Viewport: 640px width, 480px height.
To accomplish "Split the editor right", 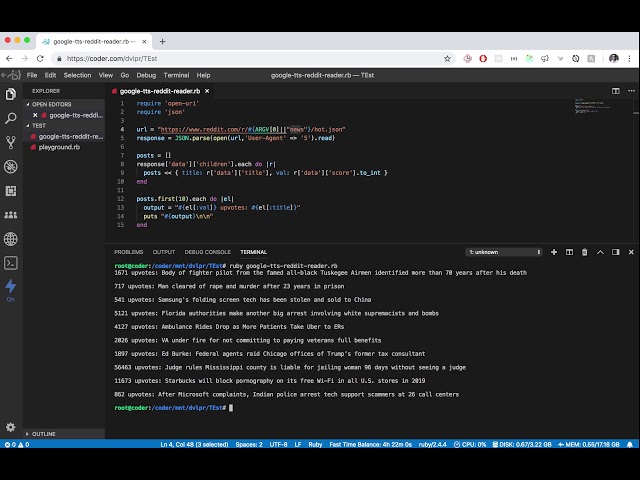I will (616, 91).
